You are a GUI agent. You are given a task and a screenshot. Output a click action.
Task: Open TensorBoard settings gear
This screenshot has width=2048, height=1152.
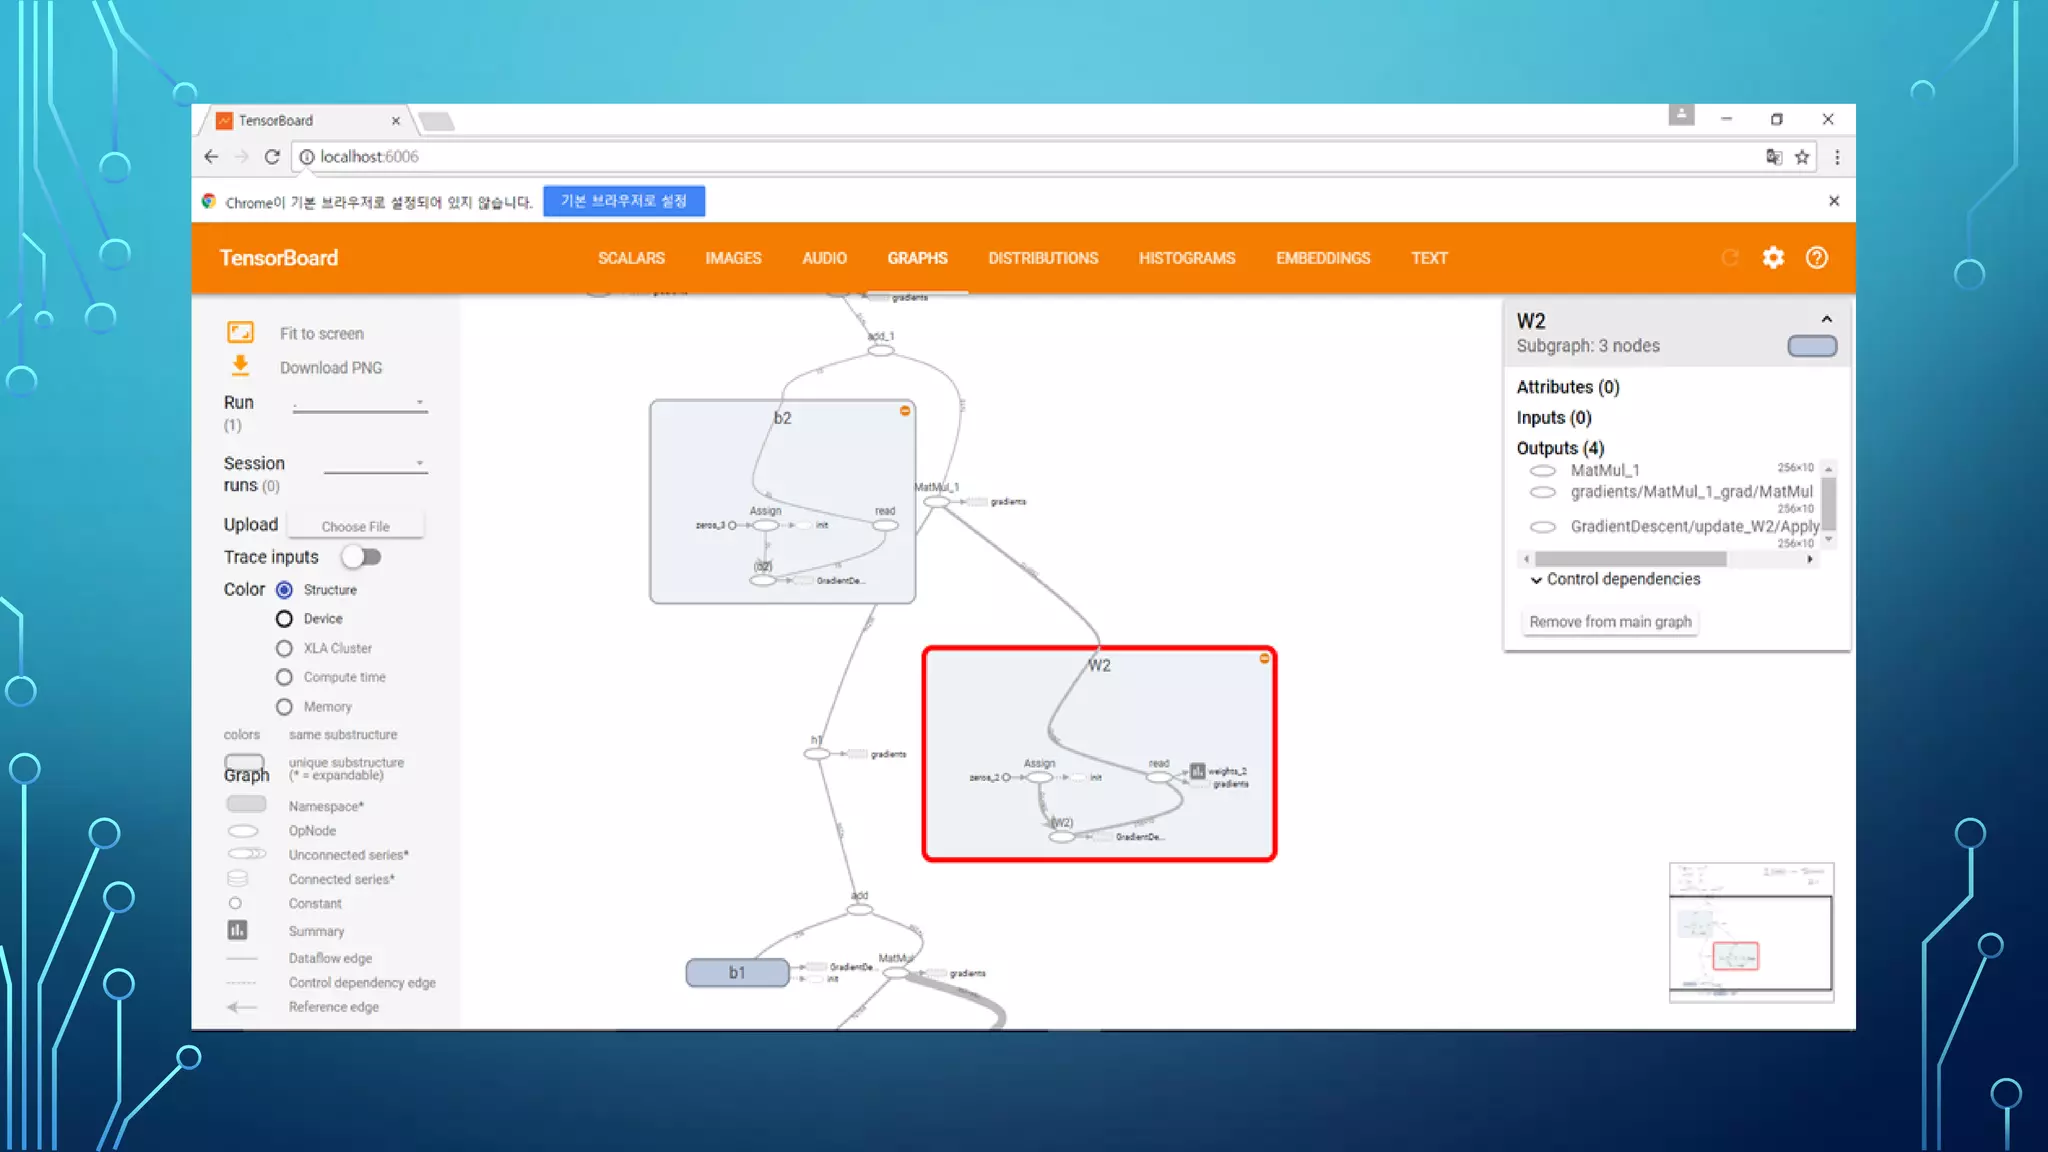pos(1773,258)
